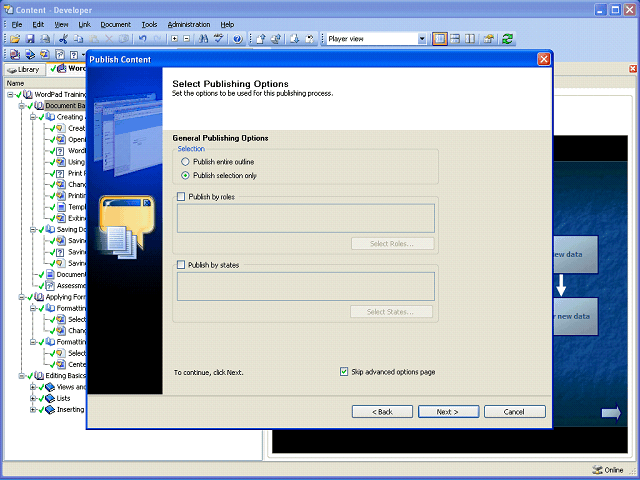
Task: Click the Check Out document icon
Action: pos(295,39)
